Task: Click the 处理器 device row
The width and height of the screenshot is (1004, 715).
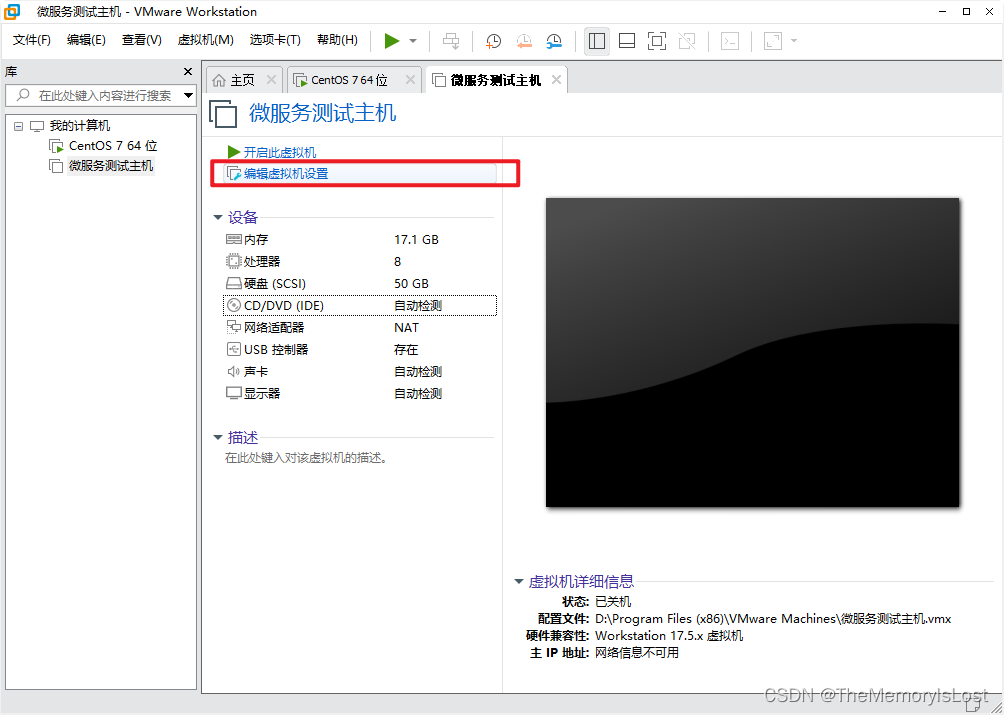Action: [360, 261]
